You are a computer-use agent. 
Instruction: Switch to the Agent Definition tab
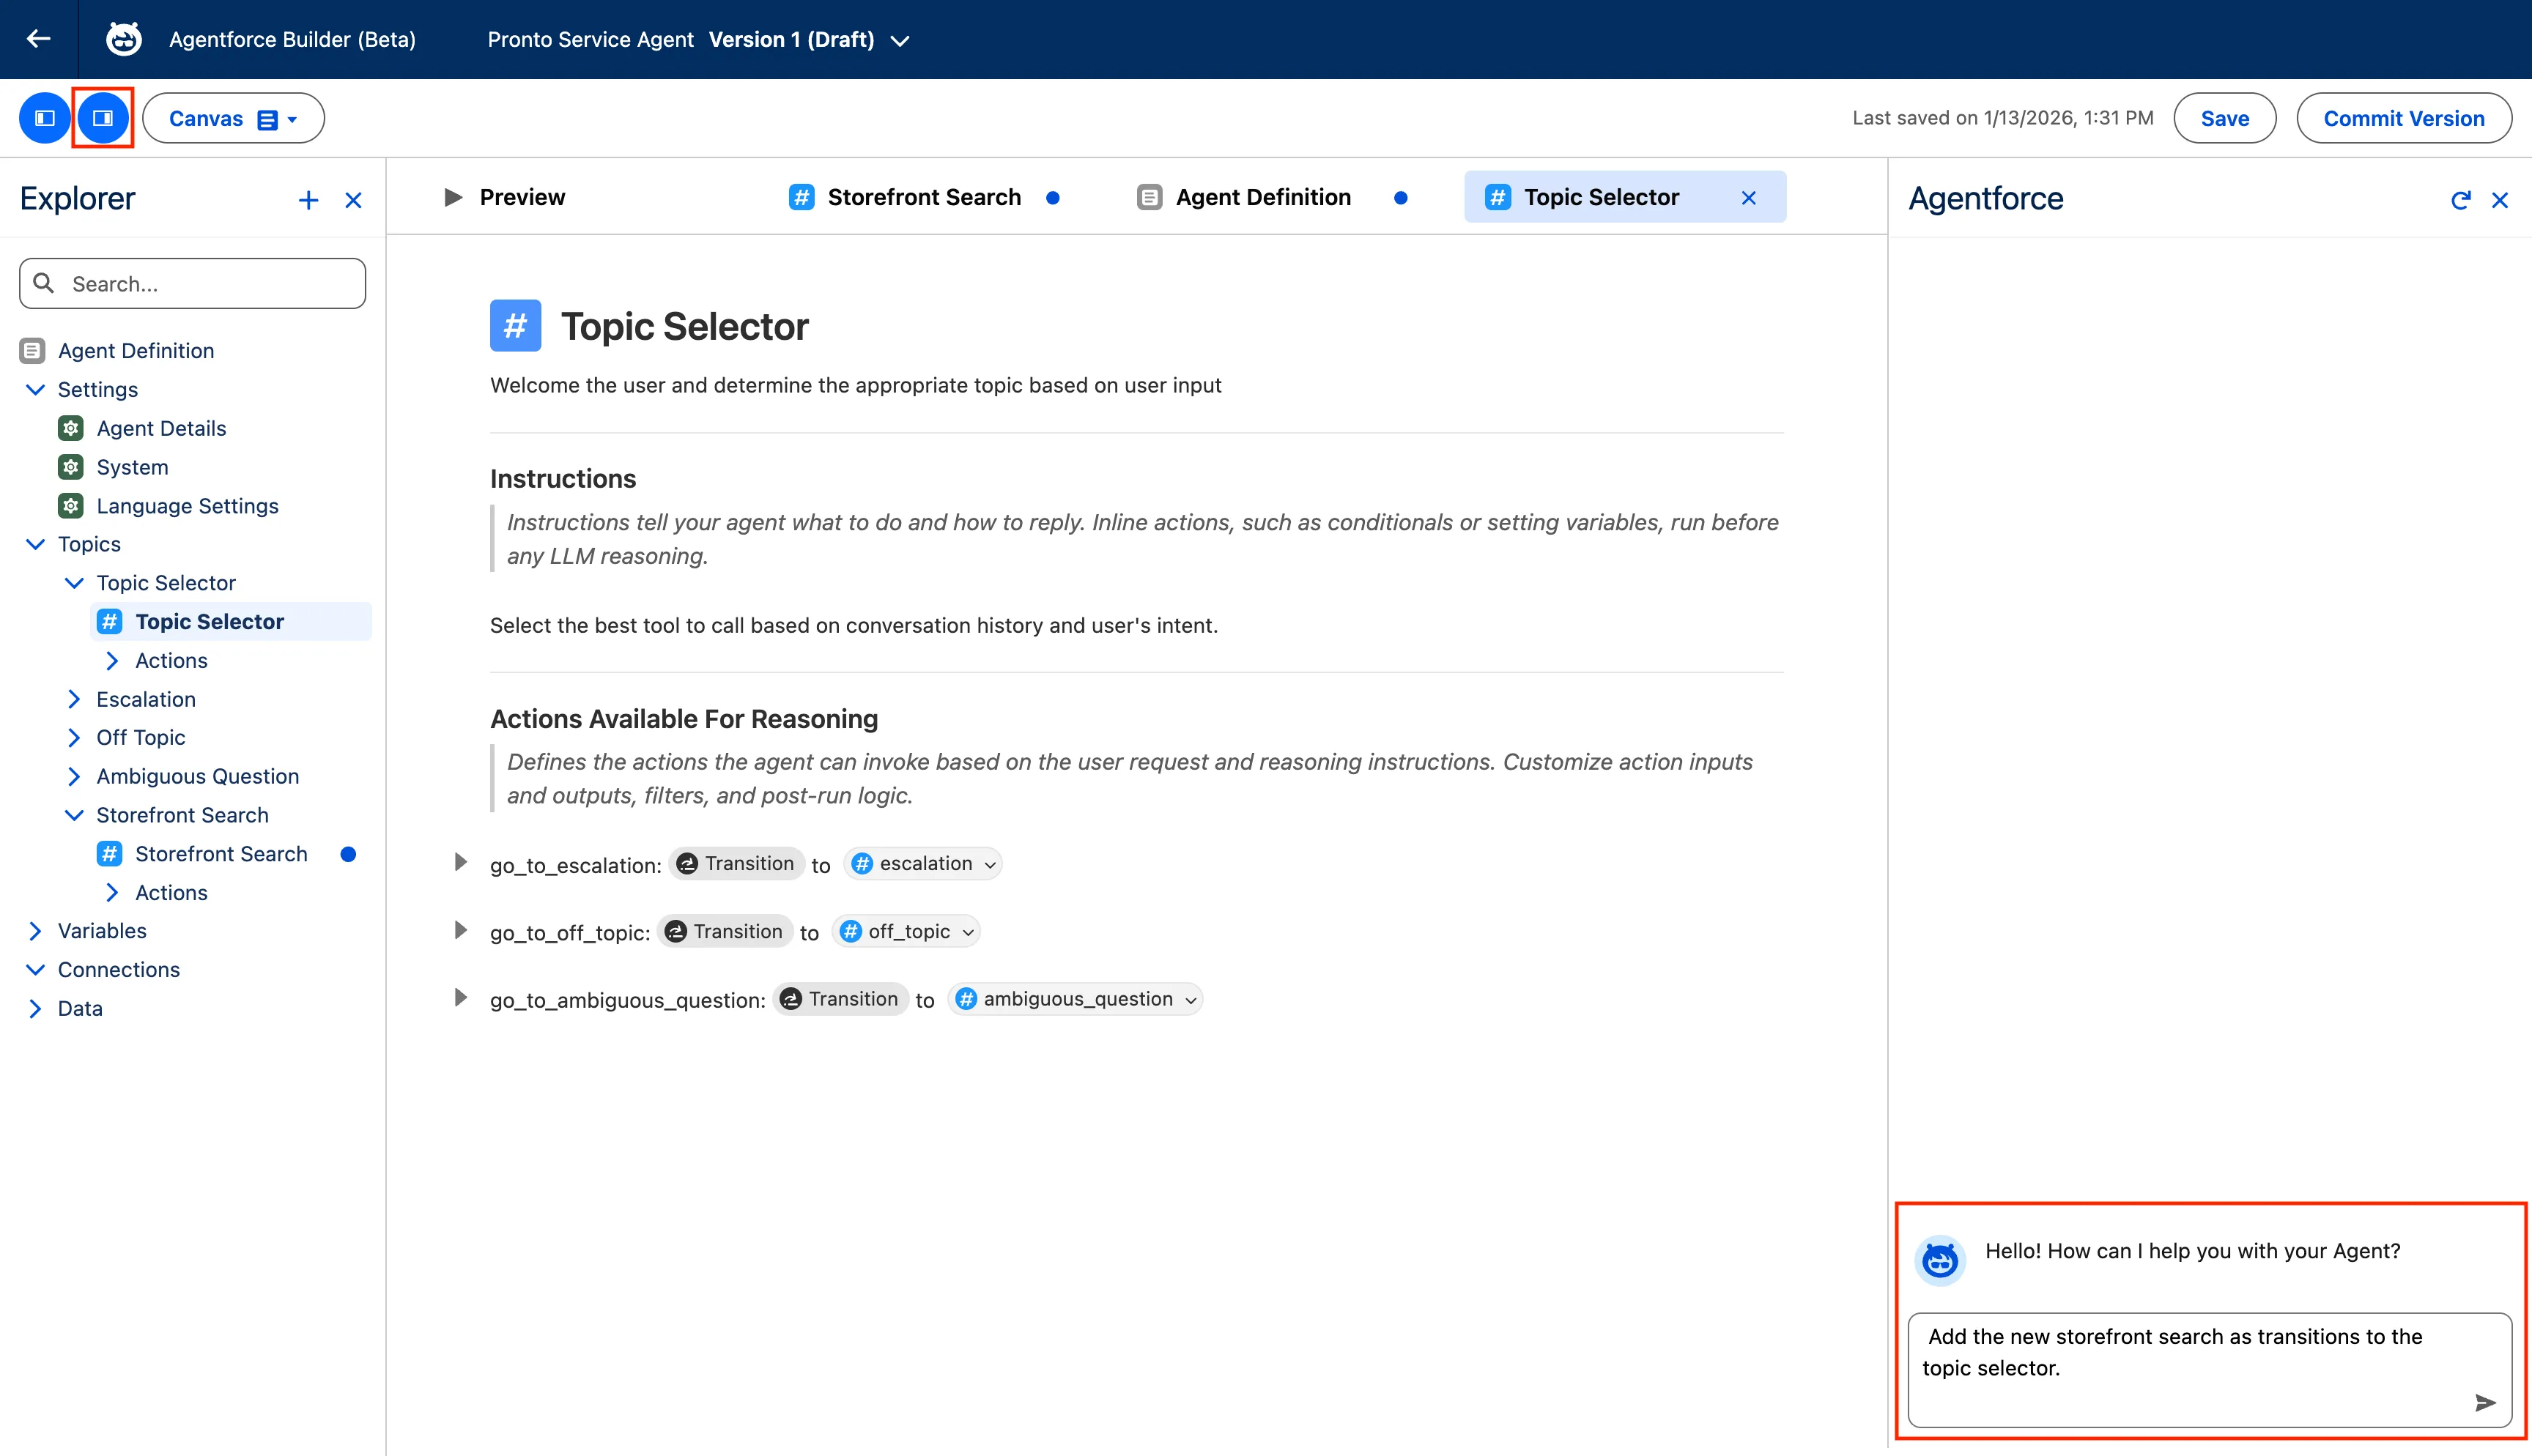click(1262, 197)
